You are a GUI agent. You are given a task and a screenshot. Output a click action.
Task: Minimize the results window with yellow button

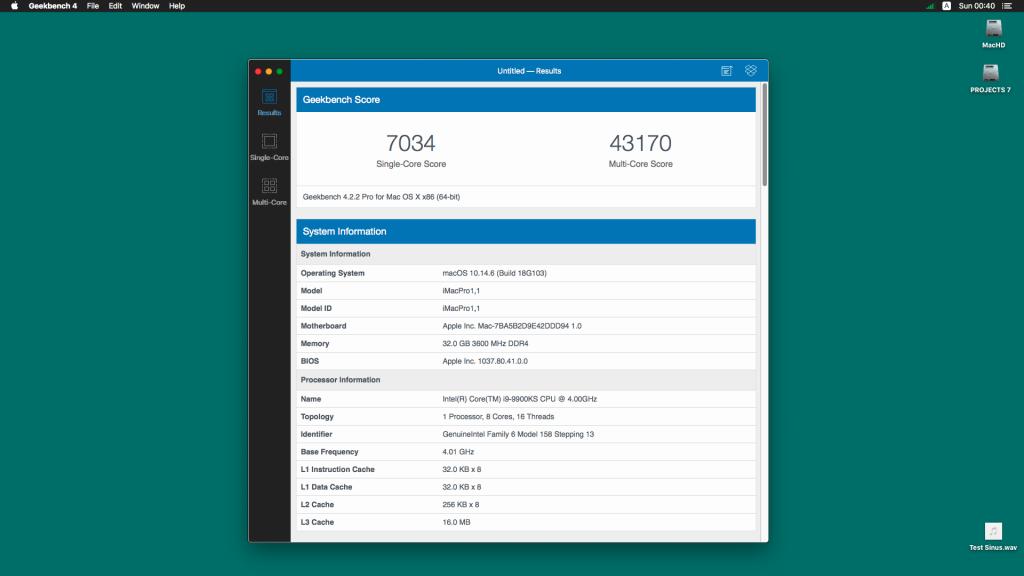pyautogui.click(x=268, y=71)
